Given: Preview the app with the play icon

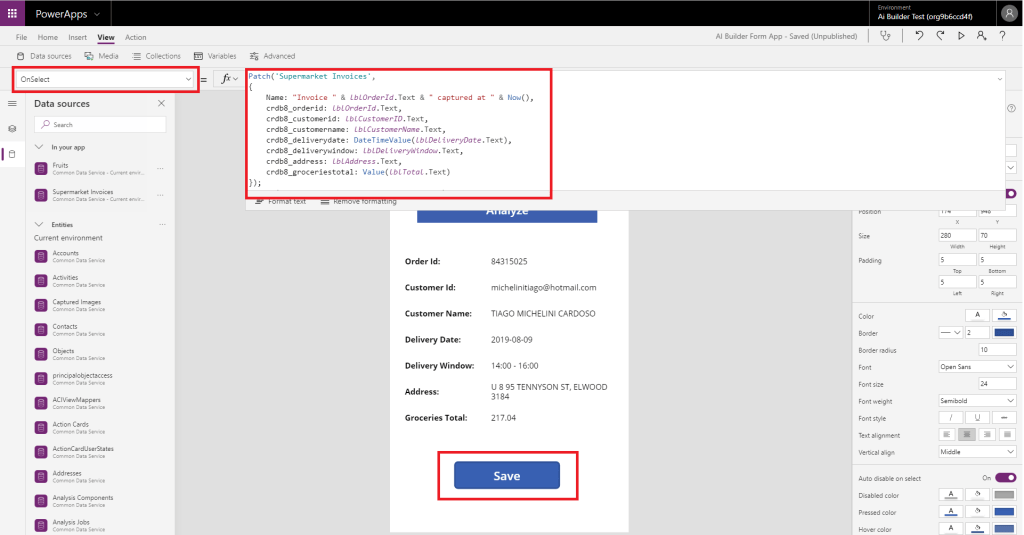Looking at the screenshot, I should pos(961,37).
